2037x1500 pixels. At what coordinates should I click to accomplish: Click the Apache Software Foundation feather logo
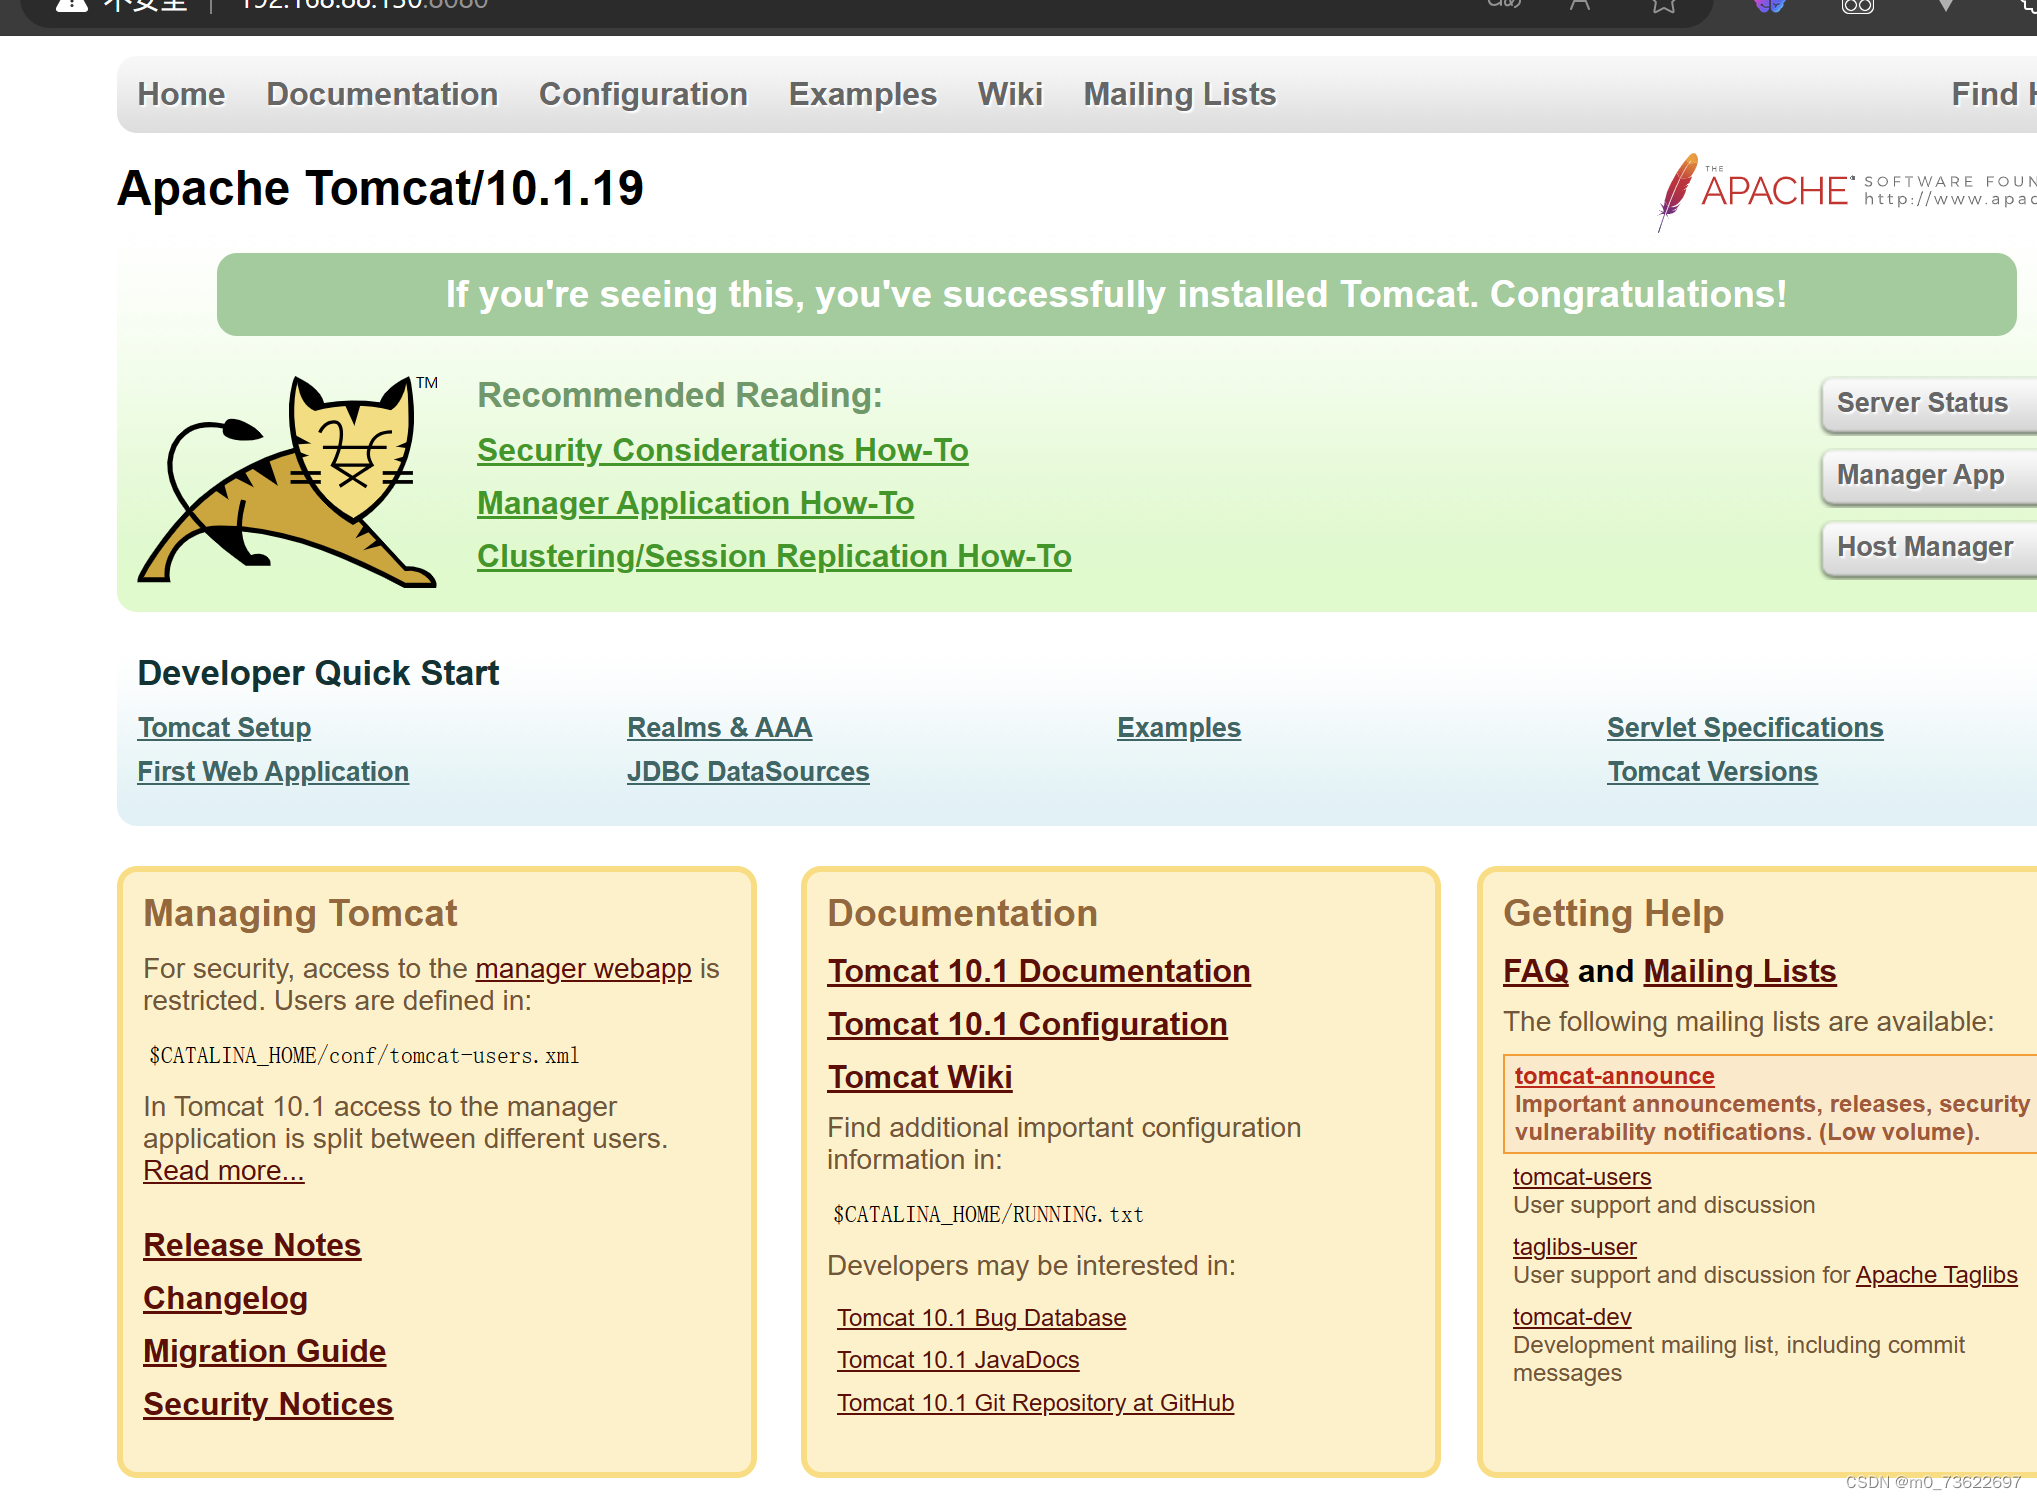[x=1846, y=191]
